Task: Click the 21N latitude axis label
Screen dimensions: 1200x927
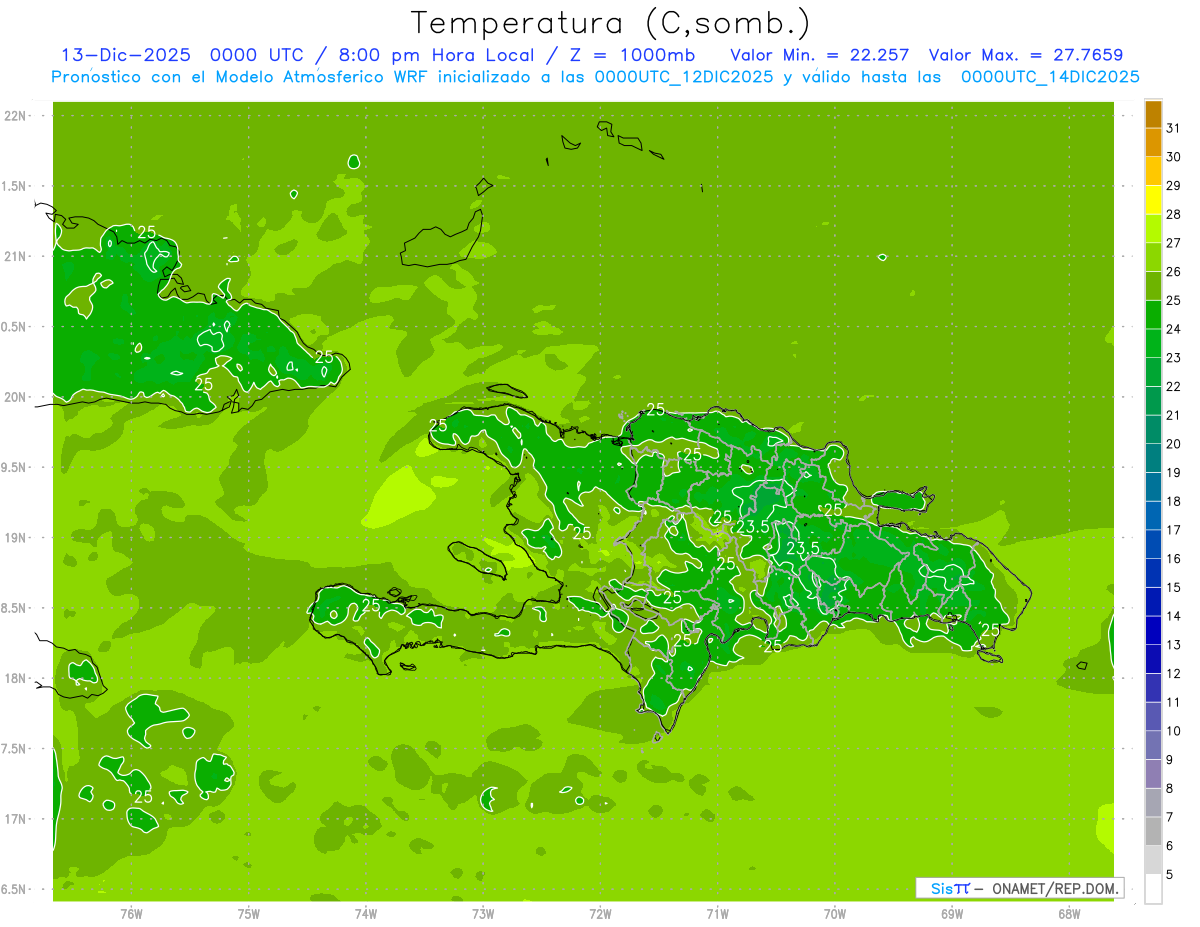Action: coord(16,257)
